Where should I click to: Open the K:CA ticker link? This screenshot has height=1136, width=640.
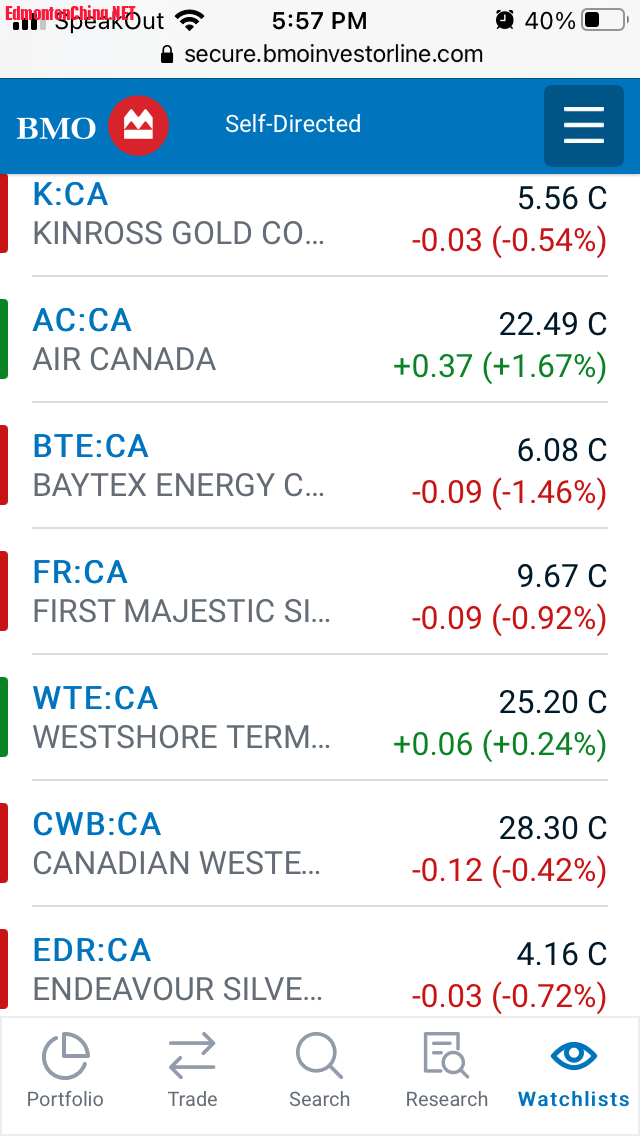pyautogui.click(x=70, y=195)
